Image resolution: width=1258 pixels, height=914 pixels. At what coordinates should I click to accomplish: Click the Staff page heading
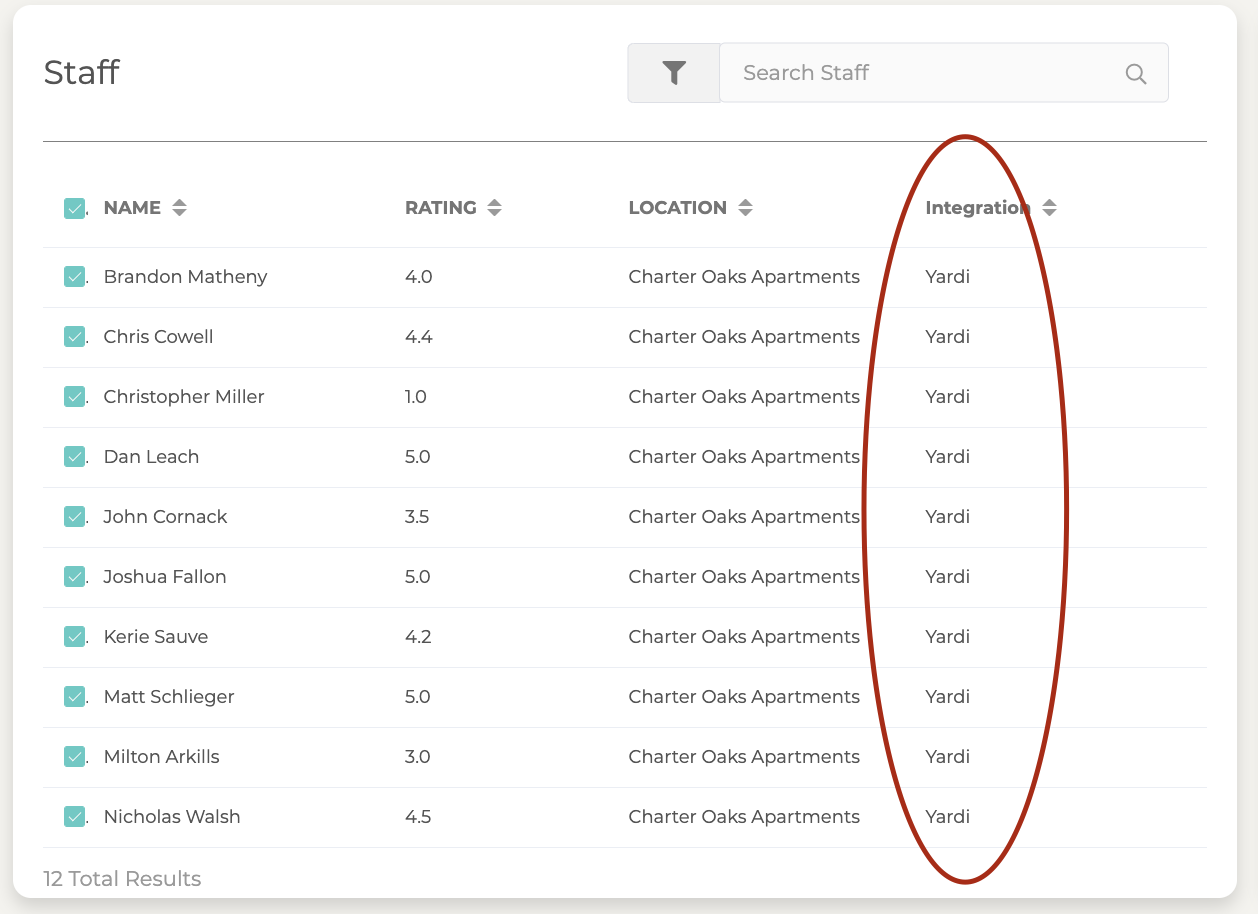point(82,72)
